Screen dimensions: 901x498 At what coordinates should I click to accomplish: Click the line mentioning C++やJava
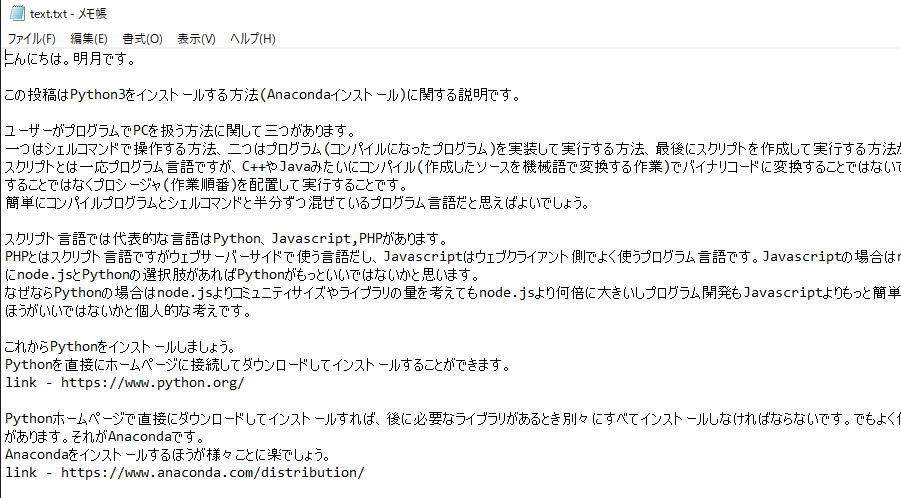pos(453,167)
